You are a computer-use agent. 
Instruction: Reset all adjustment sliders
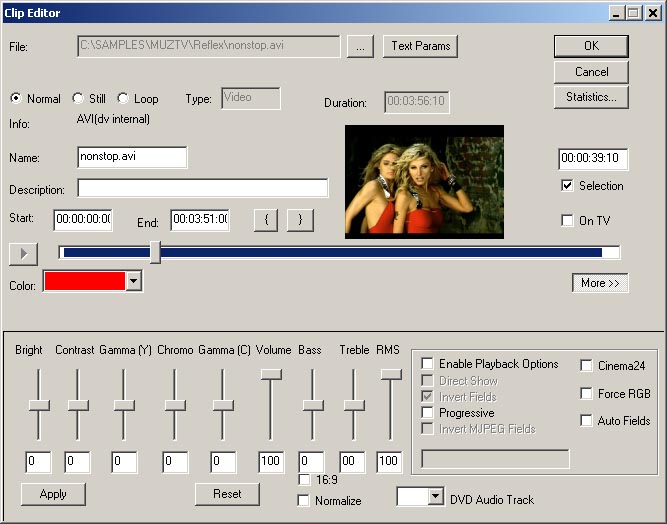coord(227,494)
